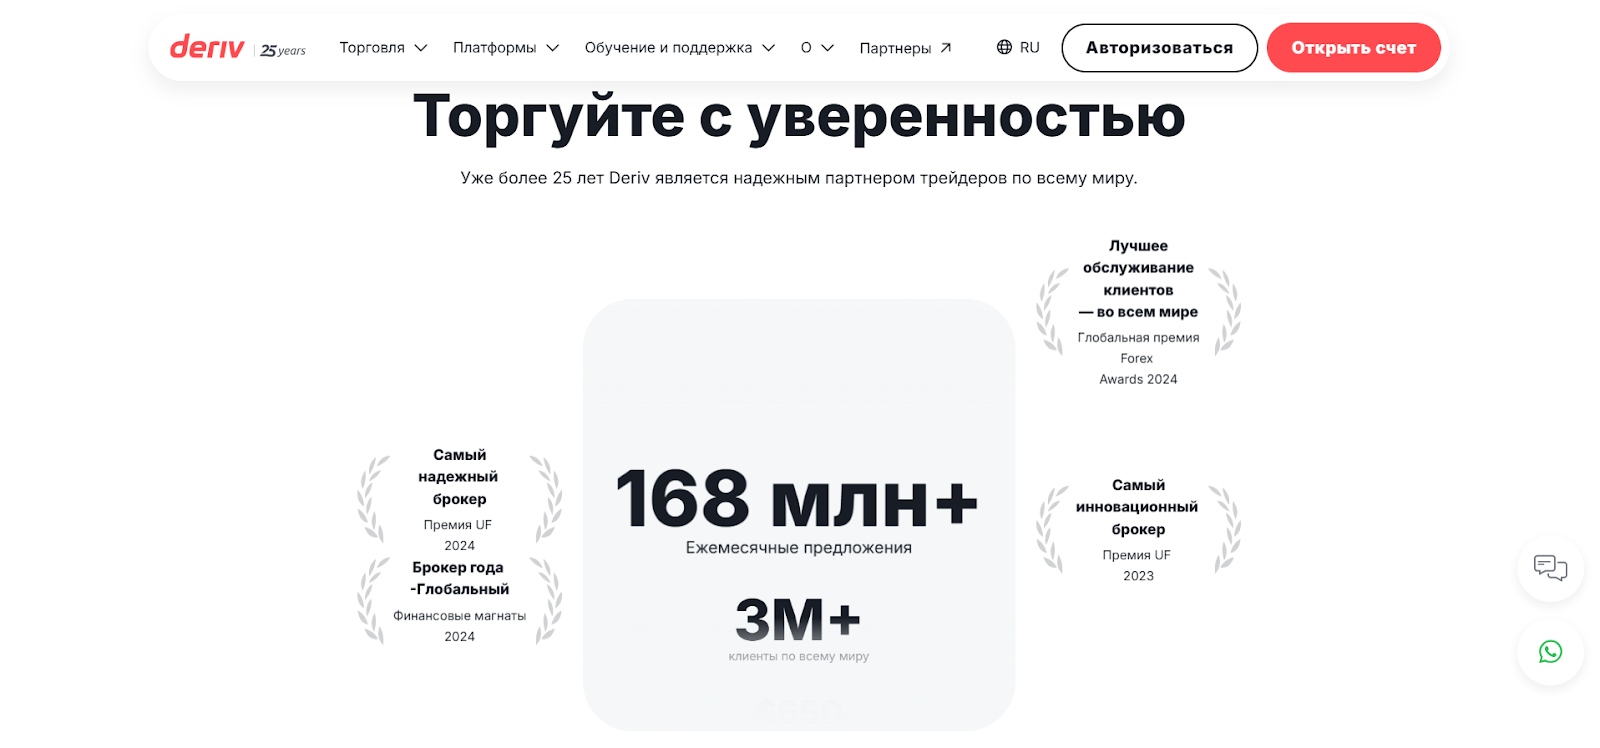Open the live chat widget icon
This screenshot has height=748, width=1600.
click(x=1550, y=569)
